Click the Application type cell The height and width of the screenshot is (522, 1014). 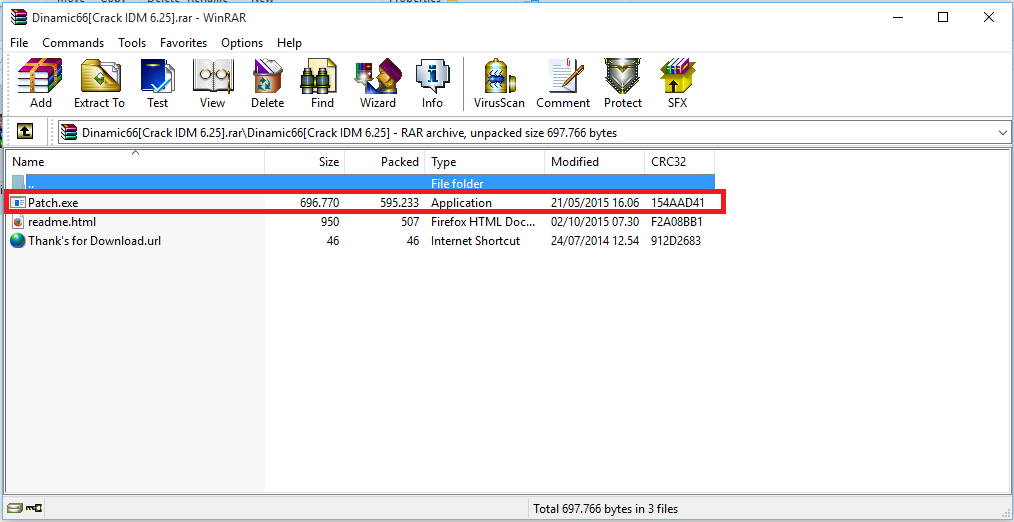click(461, 203)
